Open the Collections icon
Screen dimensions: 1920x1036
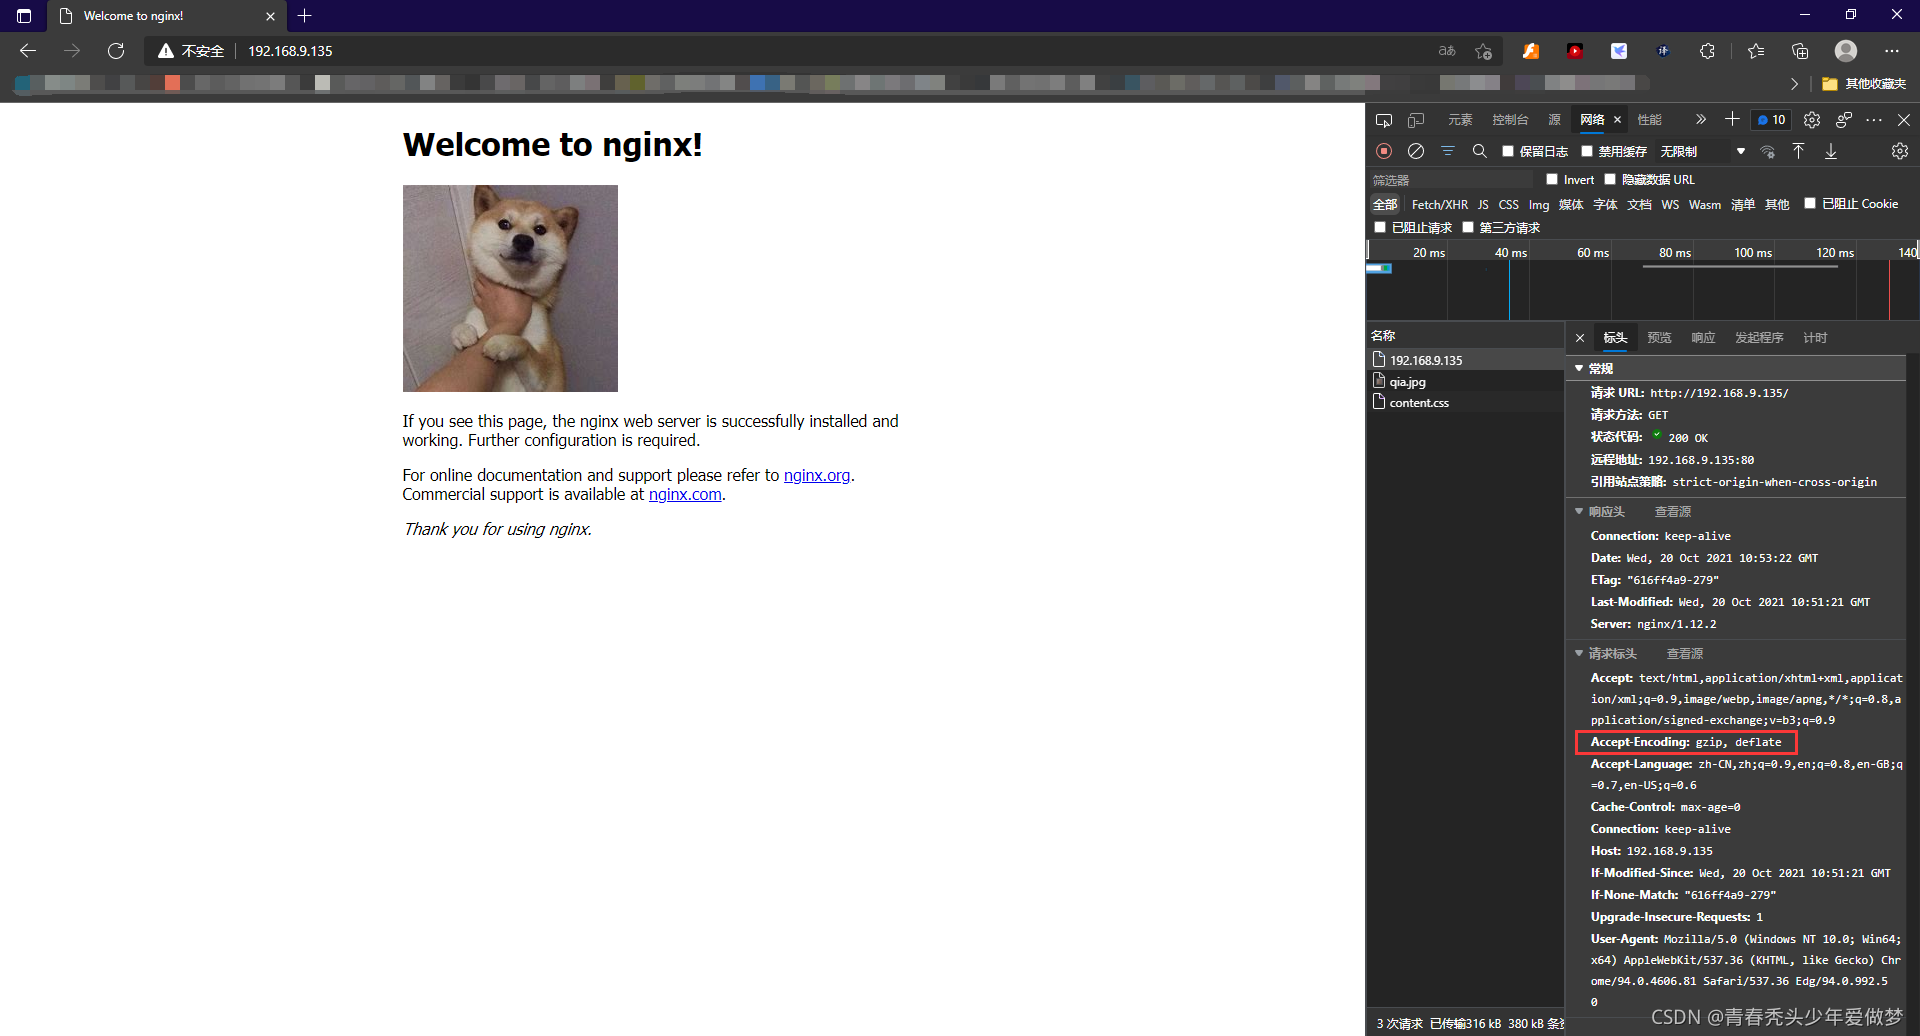(1800, 51)
